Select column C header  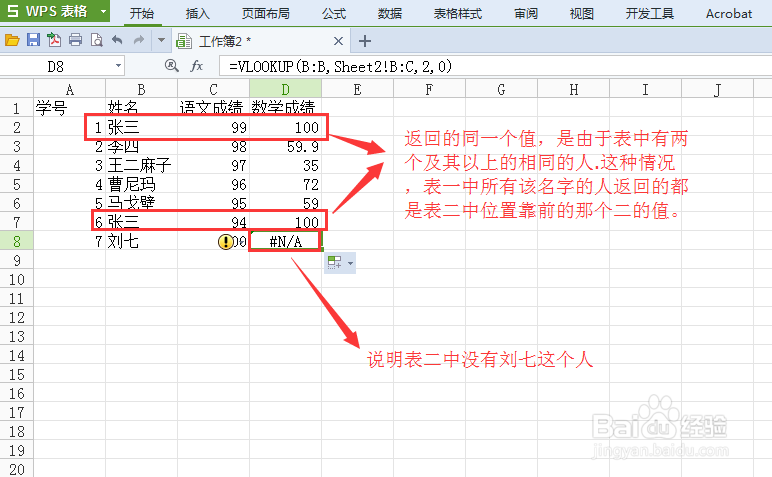[213, 89]
